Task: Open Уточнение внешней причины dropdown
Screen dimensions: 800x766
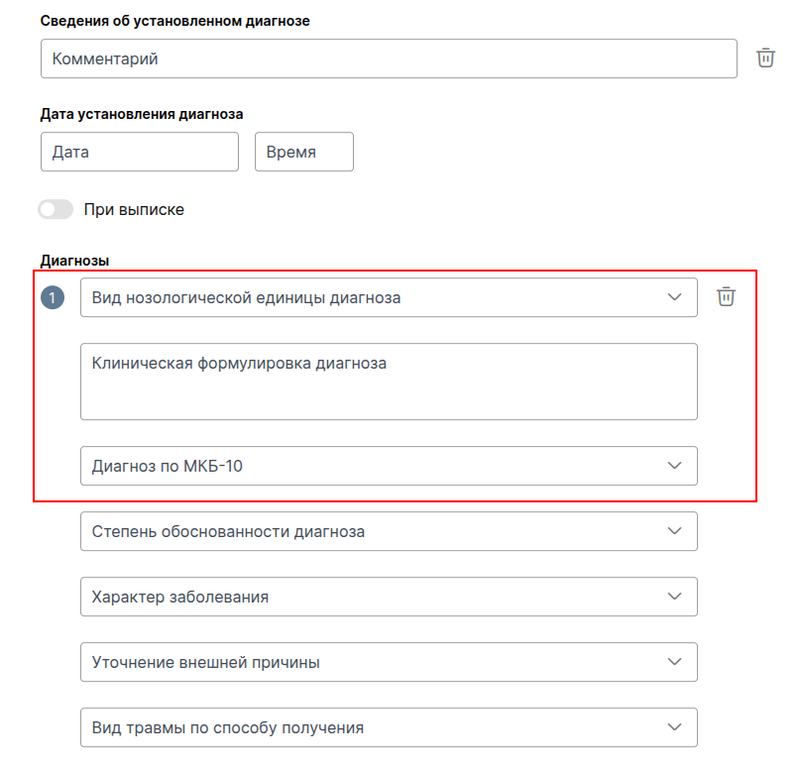Action: click(389, 662)
